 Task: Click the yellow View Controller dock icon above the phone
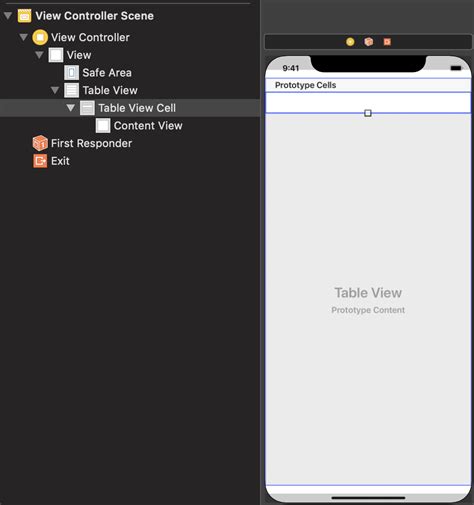click(x=350, y=42)
